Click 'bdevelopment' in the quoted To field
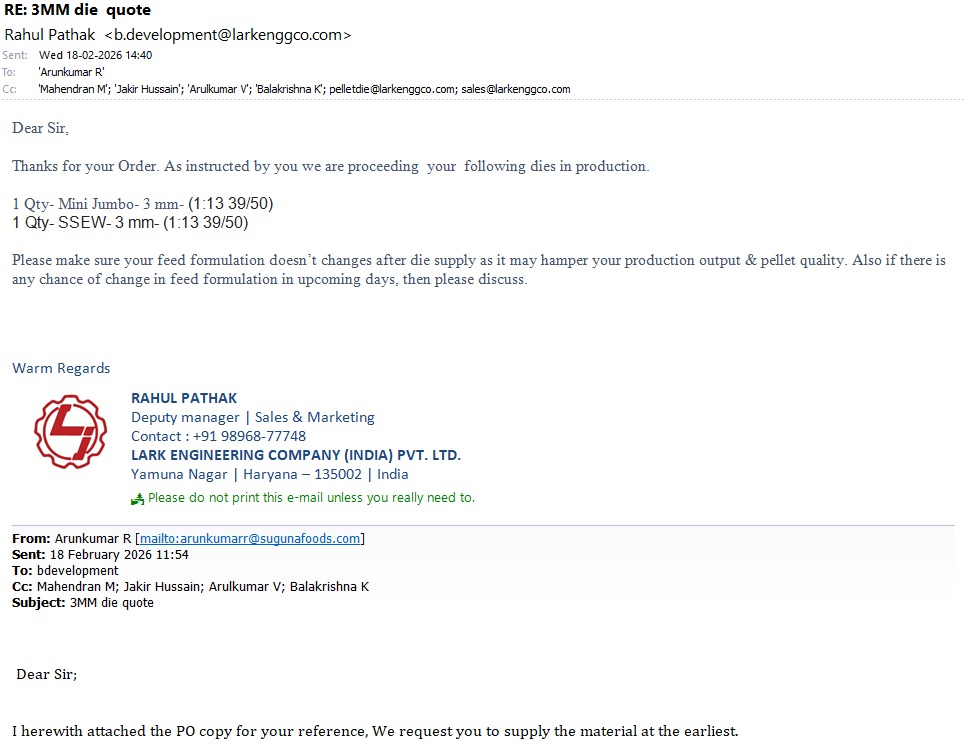This screenshot has height=747, width=964. click(x=84, y=570)
